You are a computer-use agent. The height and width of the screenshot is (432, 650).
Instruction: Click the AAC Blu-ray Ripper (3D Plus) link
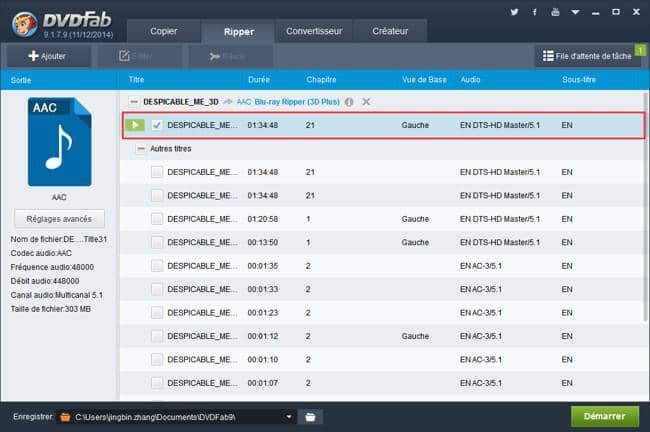click(288, 102)
